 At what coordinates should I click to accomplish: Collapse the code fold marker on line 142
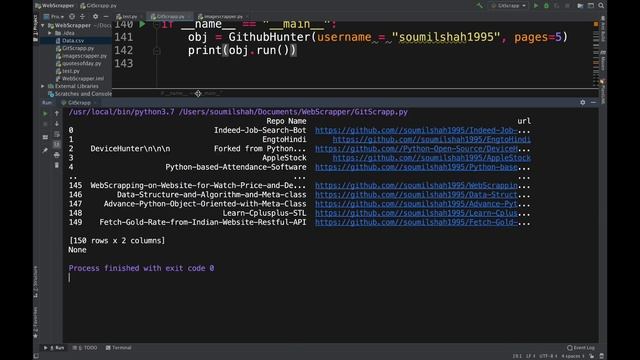[x=156, y=51]
